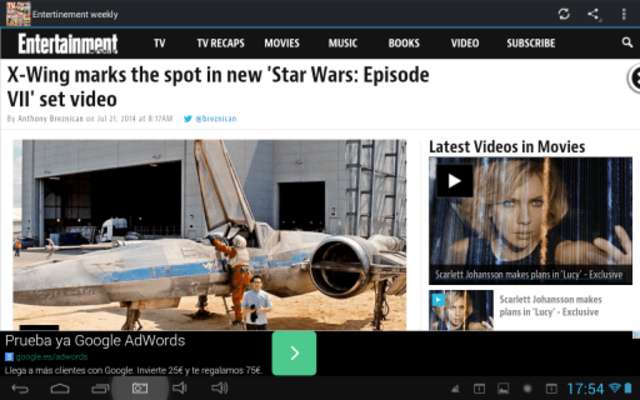Image resolution: width=640 pixels, height=400 pixels.
Task: Open the TV Recaps section
Action: [x=220, y=43]
